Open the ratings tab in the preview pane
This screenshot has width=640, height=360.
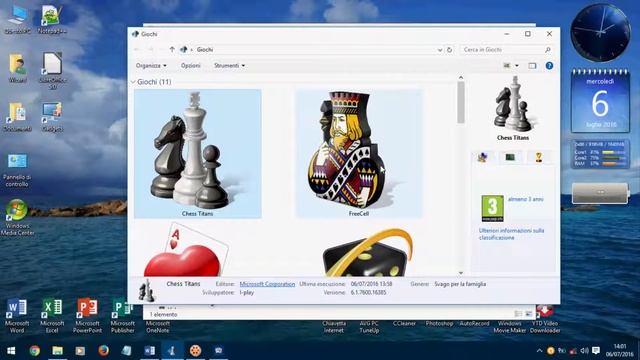coord(483,157)
